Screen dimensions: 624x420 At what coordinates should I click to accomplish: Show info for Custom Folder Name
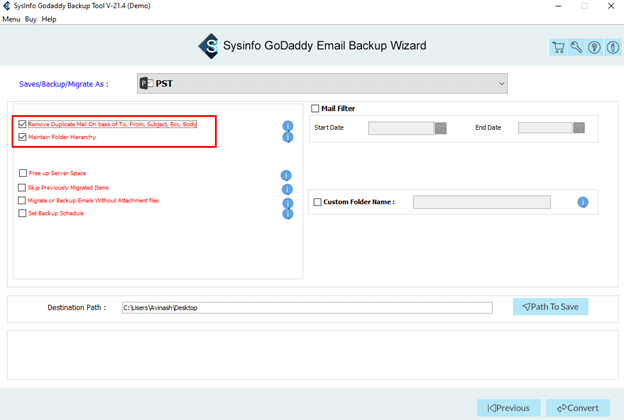point(583,202)
